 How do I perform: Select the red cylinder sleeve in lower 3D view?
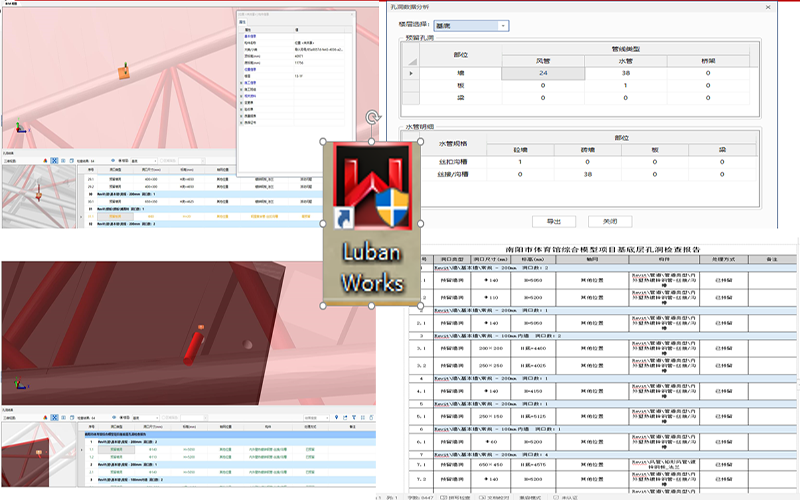click(193, 348)
